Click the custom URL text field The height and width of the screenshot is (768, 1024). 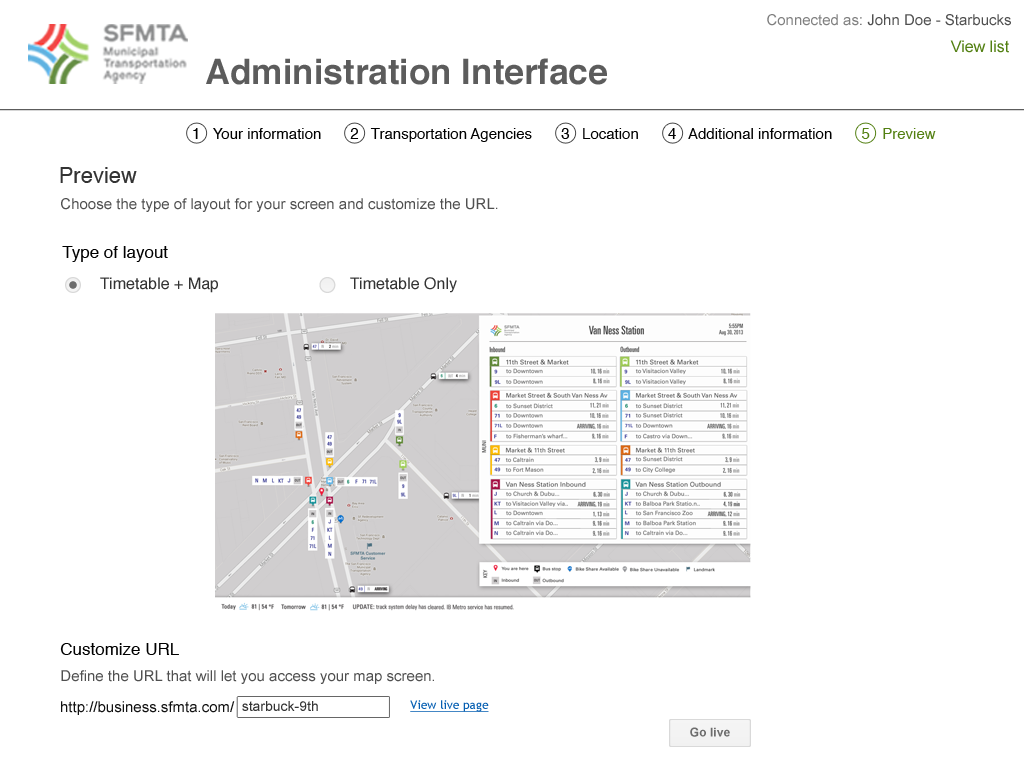click(313, 707)
